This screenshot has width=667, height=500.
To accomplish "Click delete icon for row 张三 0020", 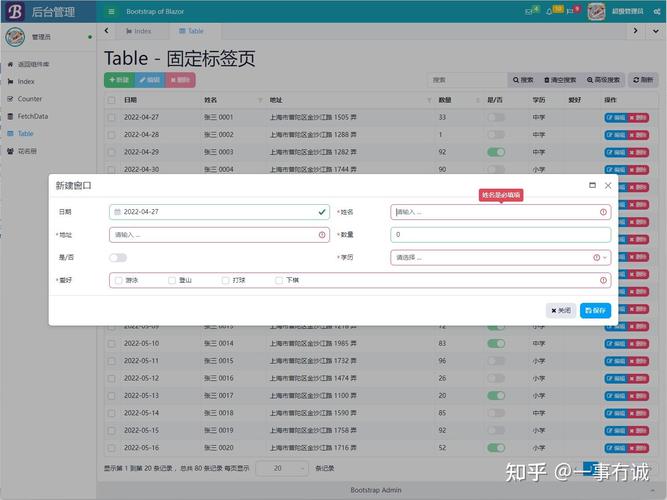I will (638, 448).
